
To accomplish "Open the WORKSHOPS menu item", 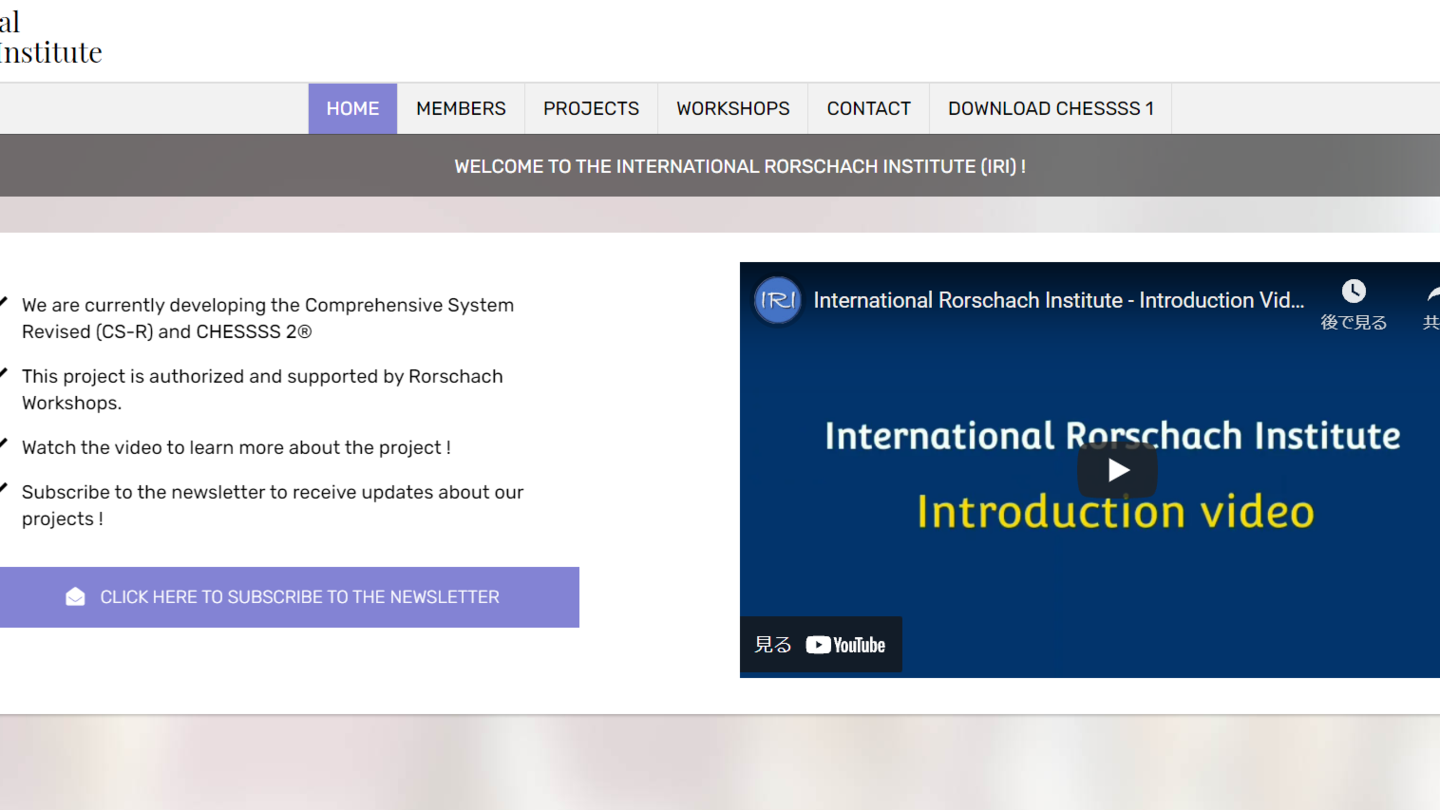I will (x=733, y=108).
